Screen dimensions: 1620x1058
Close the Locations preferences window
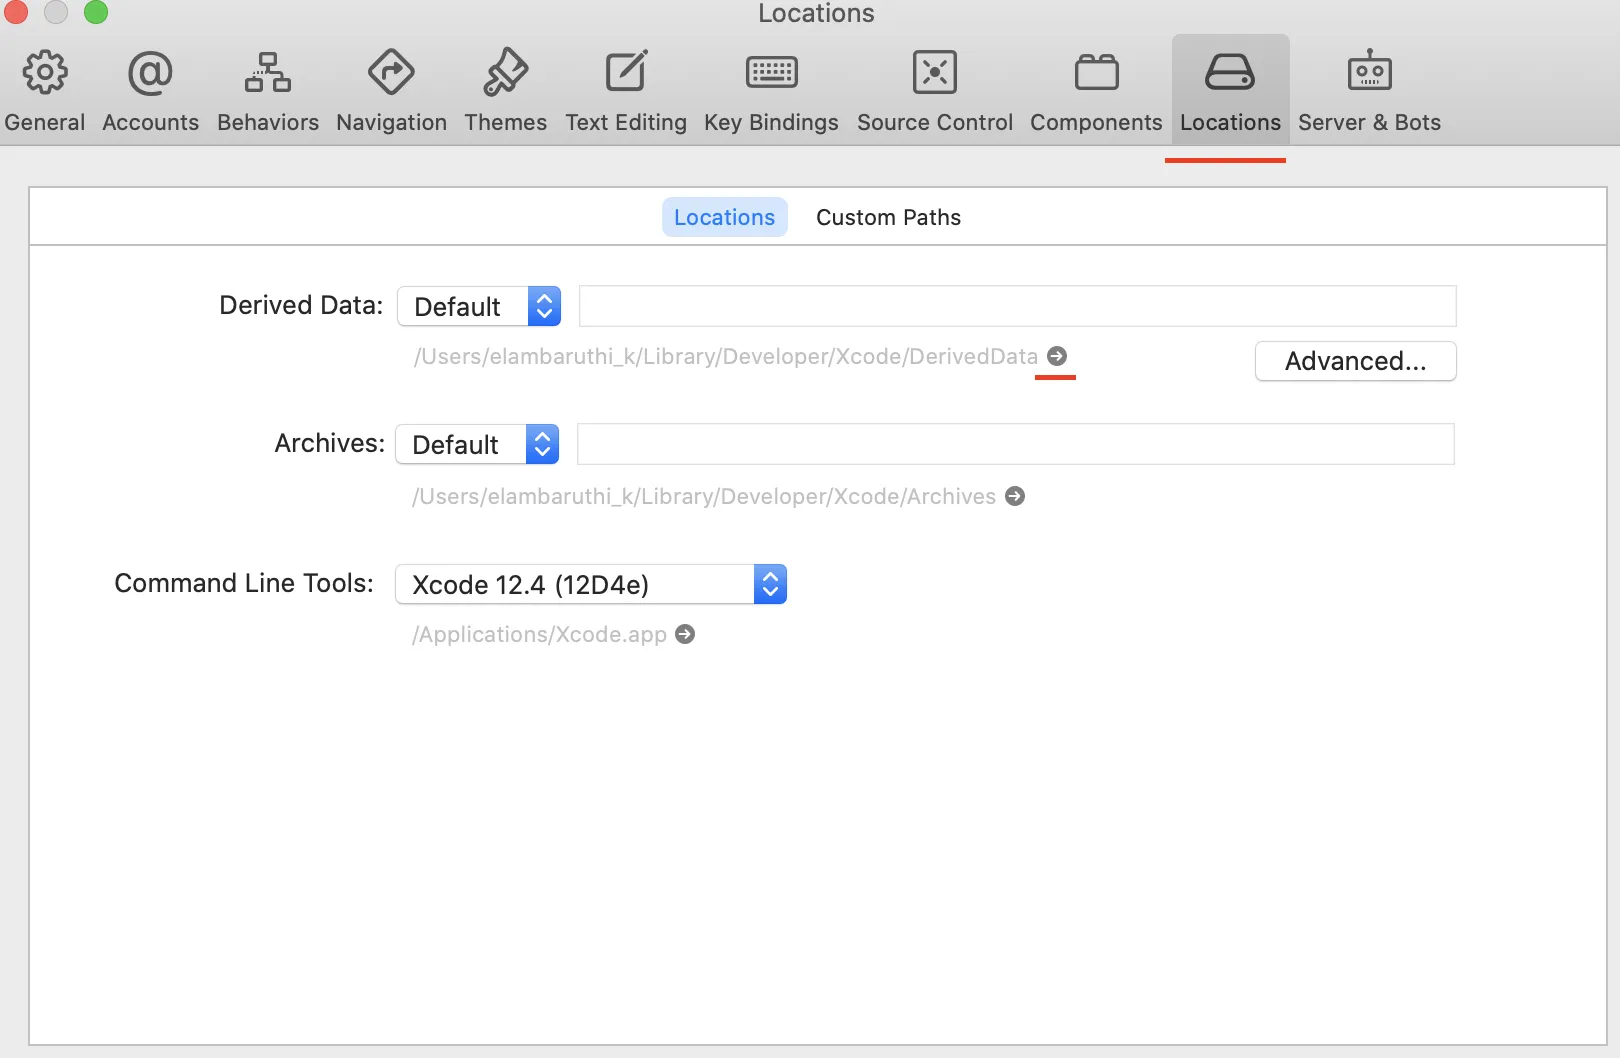(15, 12)
